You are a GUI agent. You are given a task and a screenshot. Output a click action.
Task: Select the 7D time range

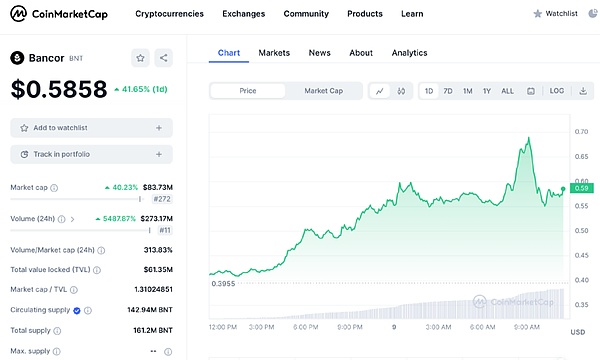[x=448, y=91]
